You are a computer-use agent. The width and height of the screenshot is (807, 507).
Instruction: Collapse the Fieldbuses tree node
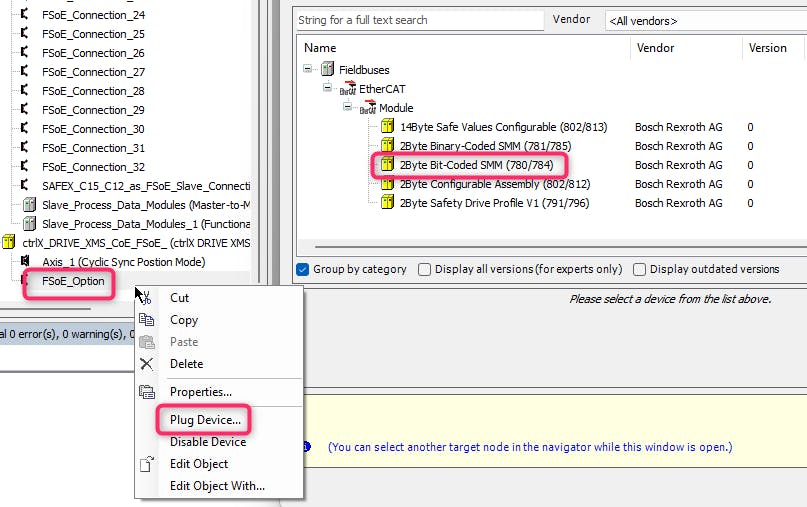click(x=309, y=70)
